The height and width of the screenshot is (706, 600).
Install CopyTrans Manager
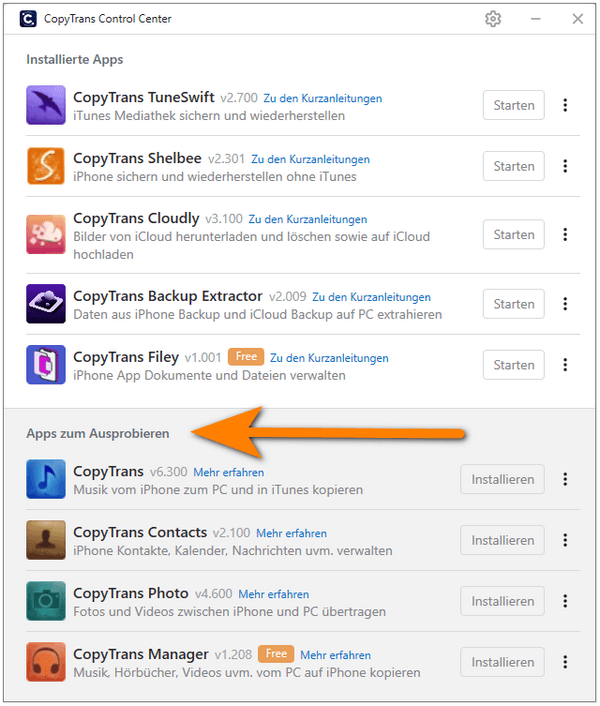[502, 662]
